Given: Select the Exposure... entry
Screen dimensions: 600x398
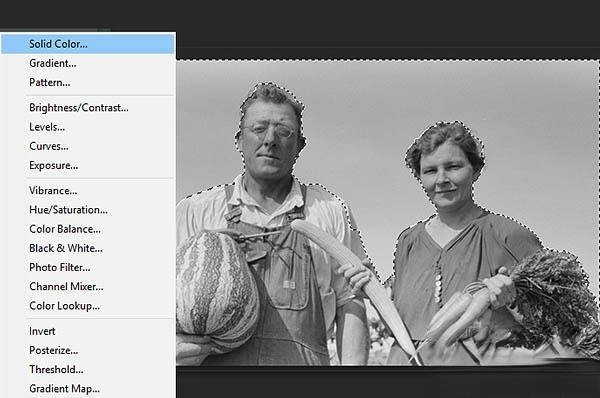Looking at the screenshot, I should [x=88, y=165].
